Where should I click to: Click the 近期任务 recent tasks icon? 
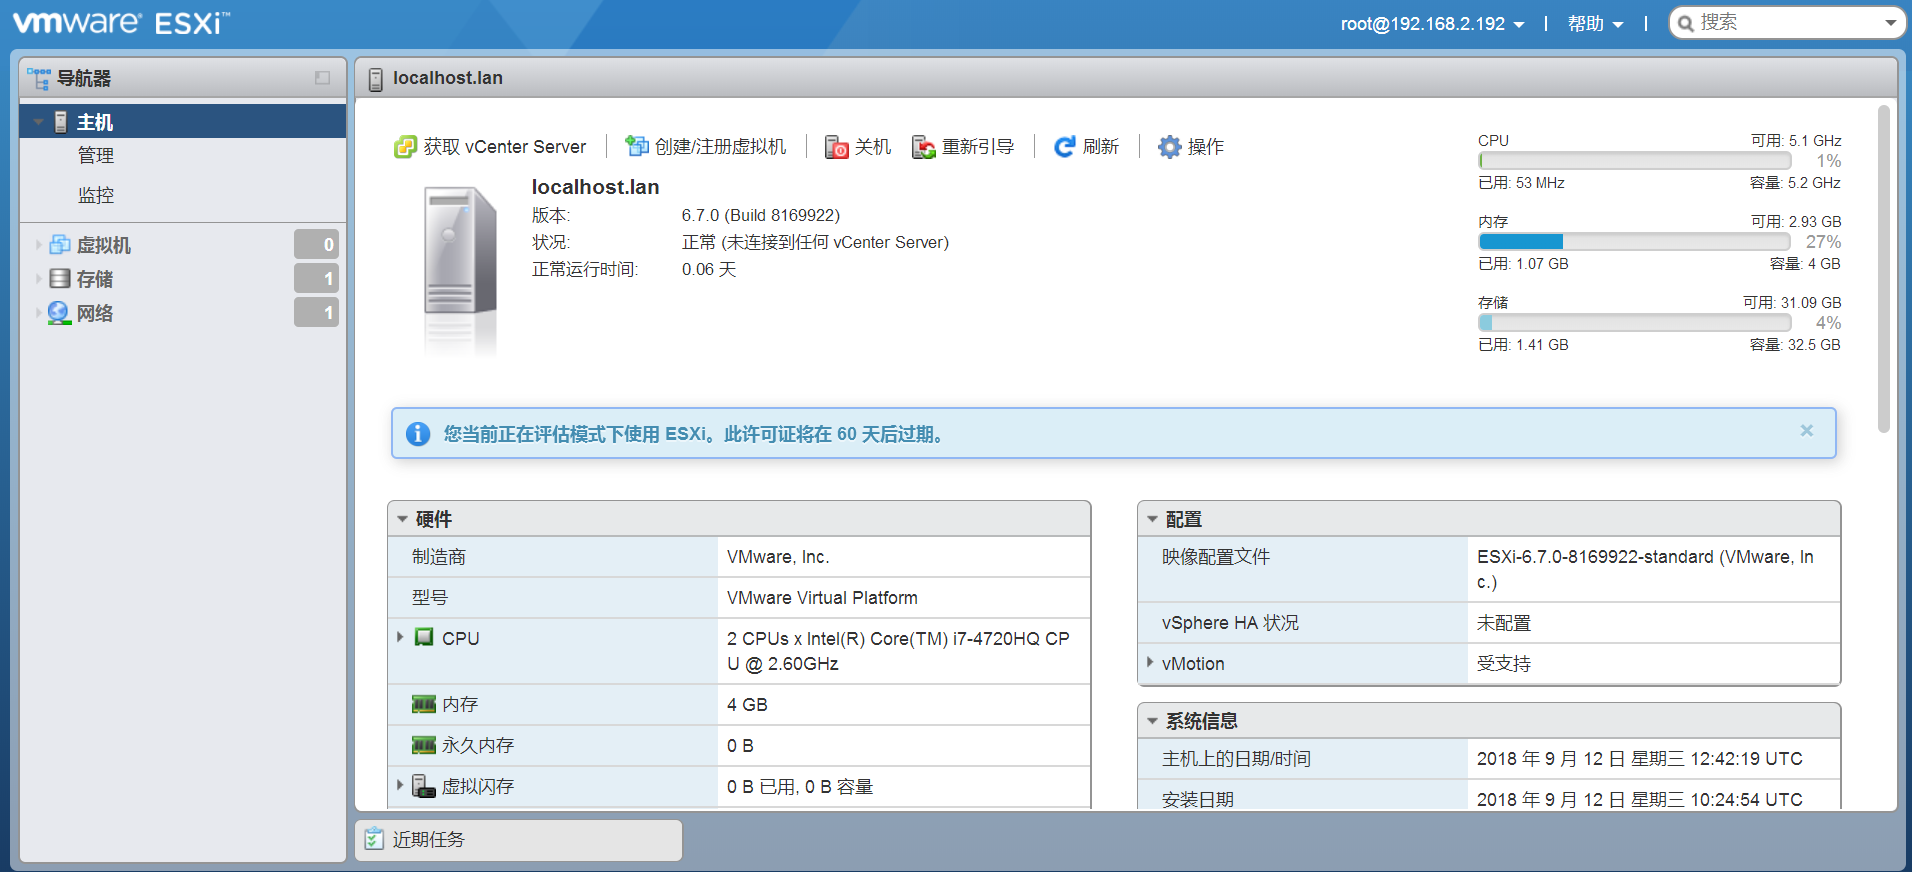pos(374,839)
